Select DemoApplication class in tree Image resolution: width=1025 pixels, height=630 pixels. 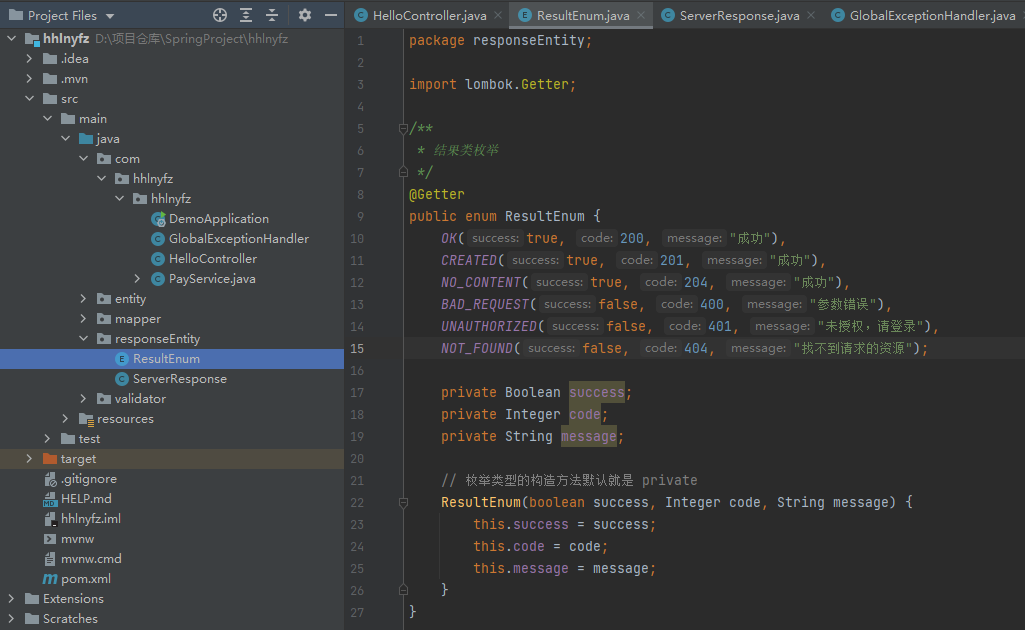pyautogui.click(x=218, y=219)
